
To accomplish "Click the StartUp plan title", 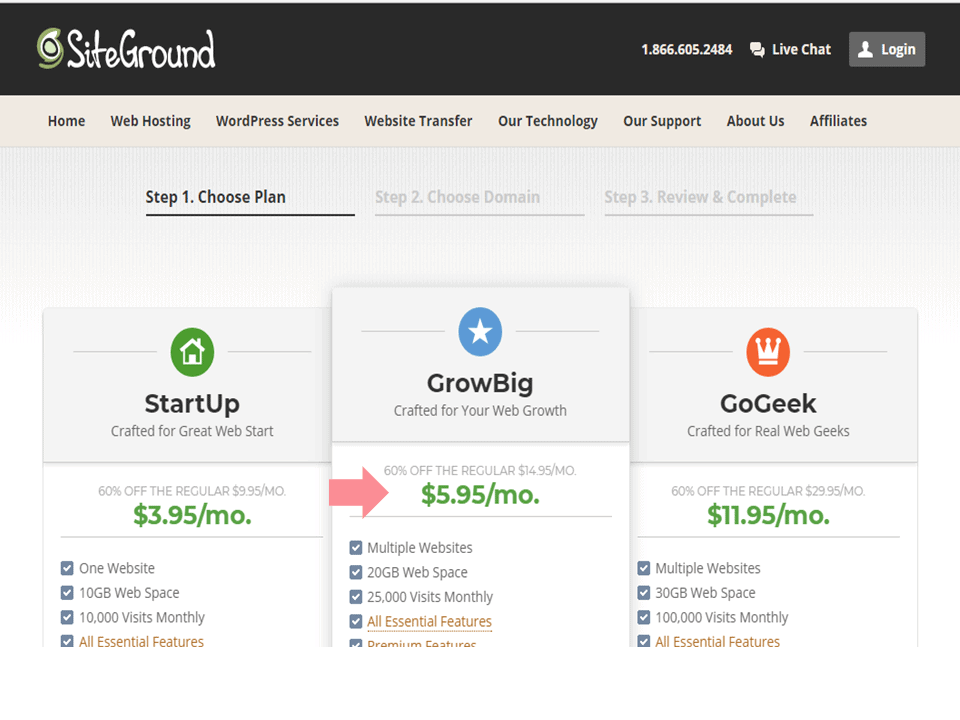I will click(192, 403).
